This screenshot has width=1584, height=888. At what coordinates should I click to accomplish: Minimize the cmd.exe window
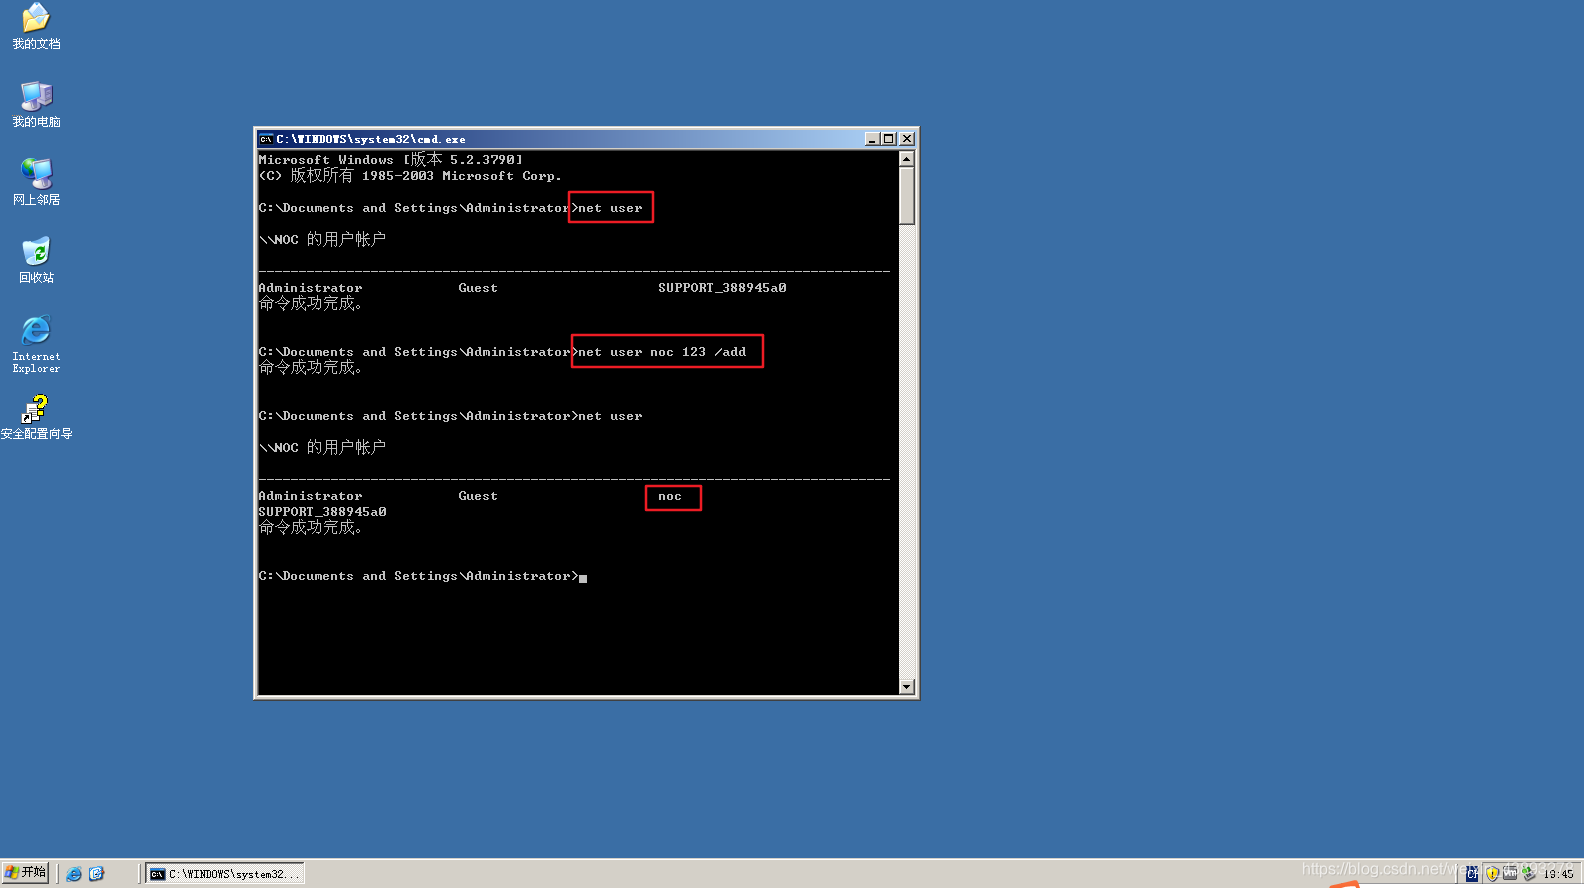point(871,139)
